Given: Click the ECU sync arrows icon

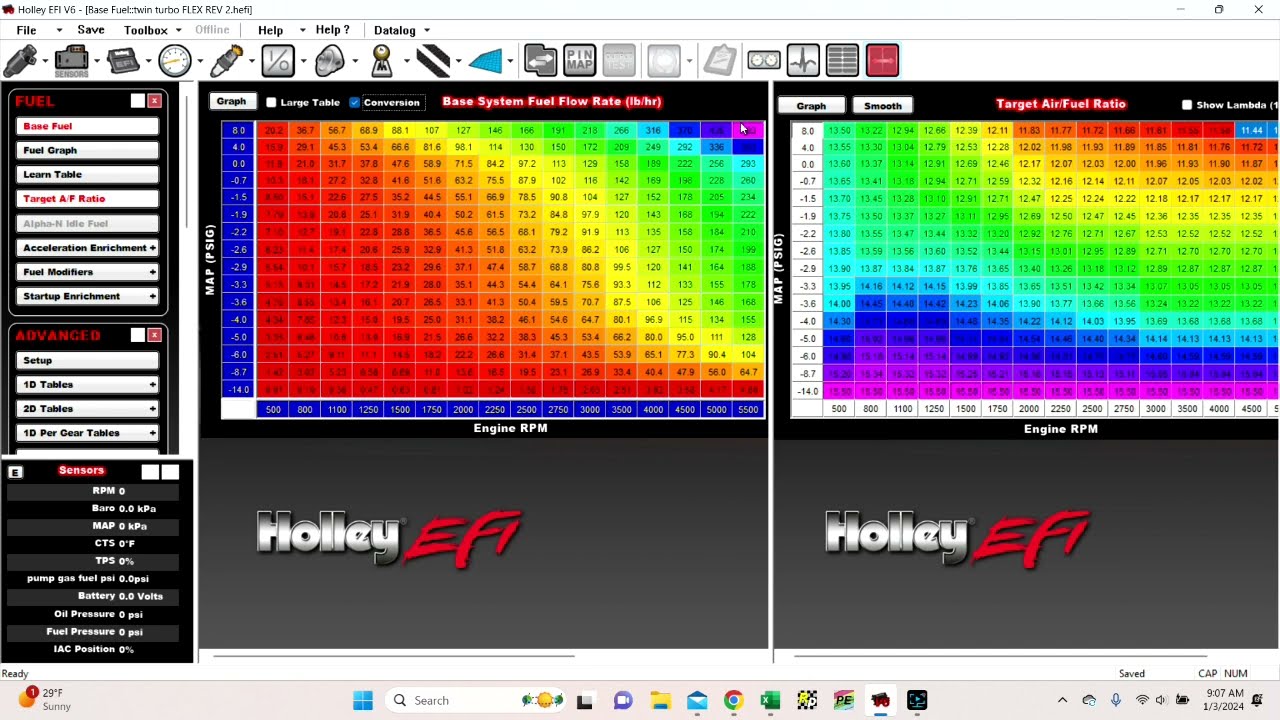Looking at the screenshot, I should pos(541,61).
